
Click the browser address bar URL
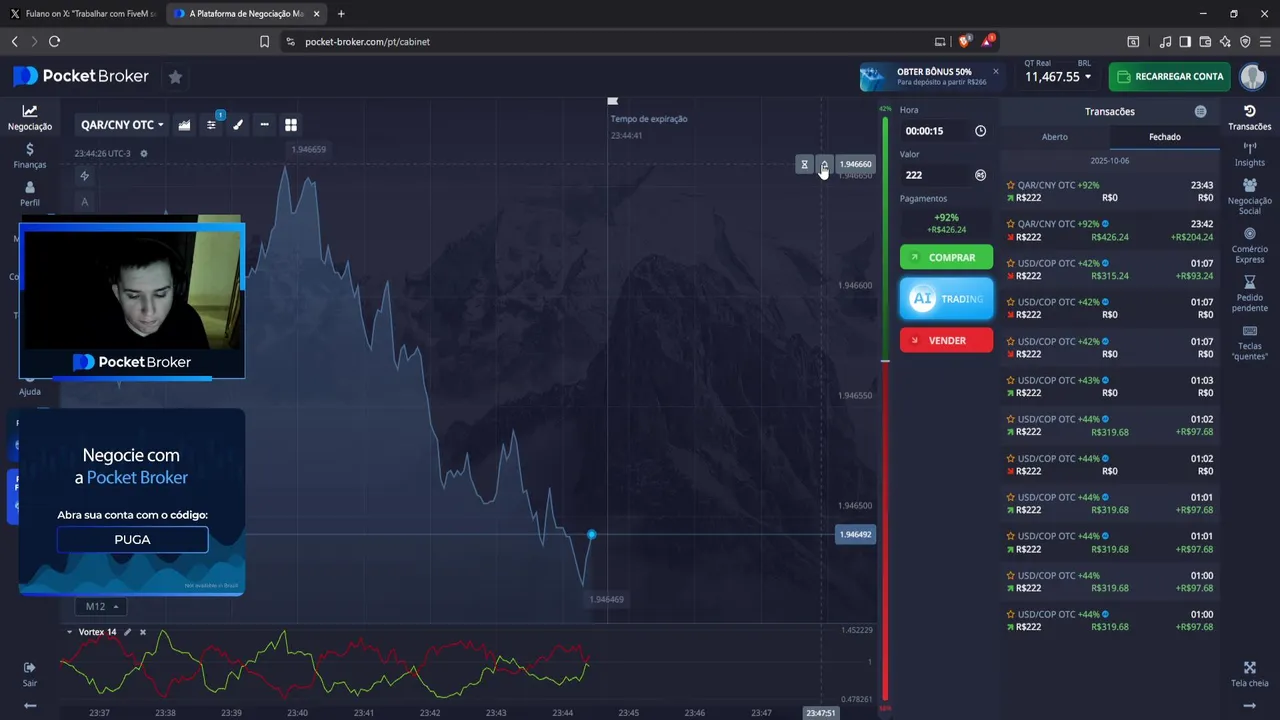tap(367, 42)
